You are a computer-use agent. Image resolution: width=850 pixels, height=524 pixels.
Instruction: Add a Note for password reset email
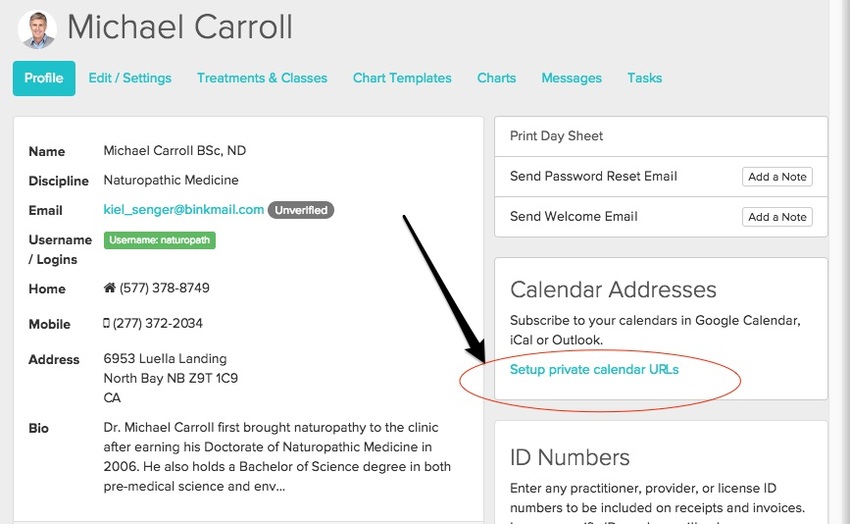(x=777, y=177)
